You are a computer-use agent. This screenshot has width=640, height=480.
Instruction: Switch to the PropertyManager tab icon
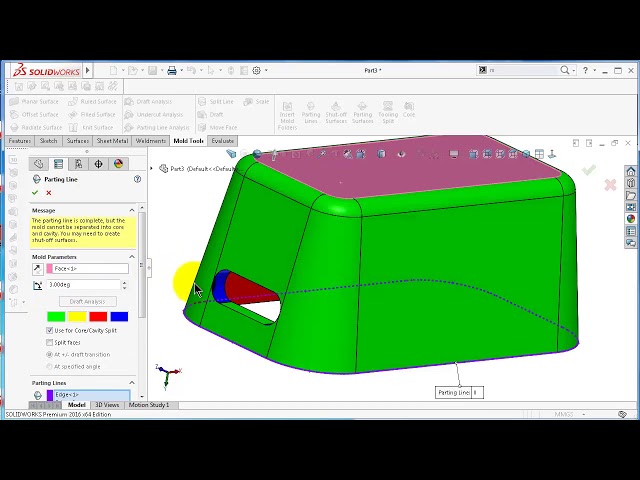58,164
